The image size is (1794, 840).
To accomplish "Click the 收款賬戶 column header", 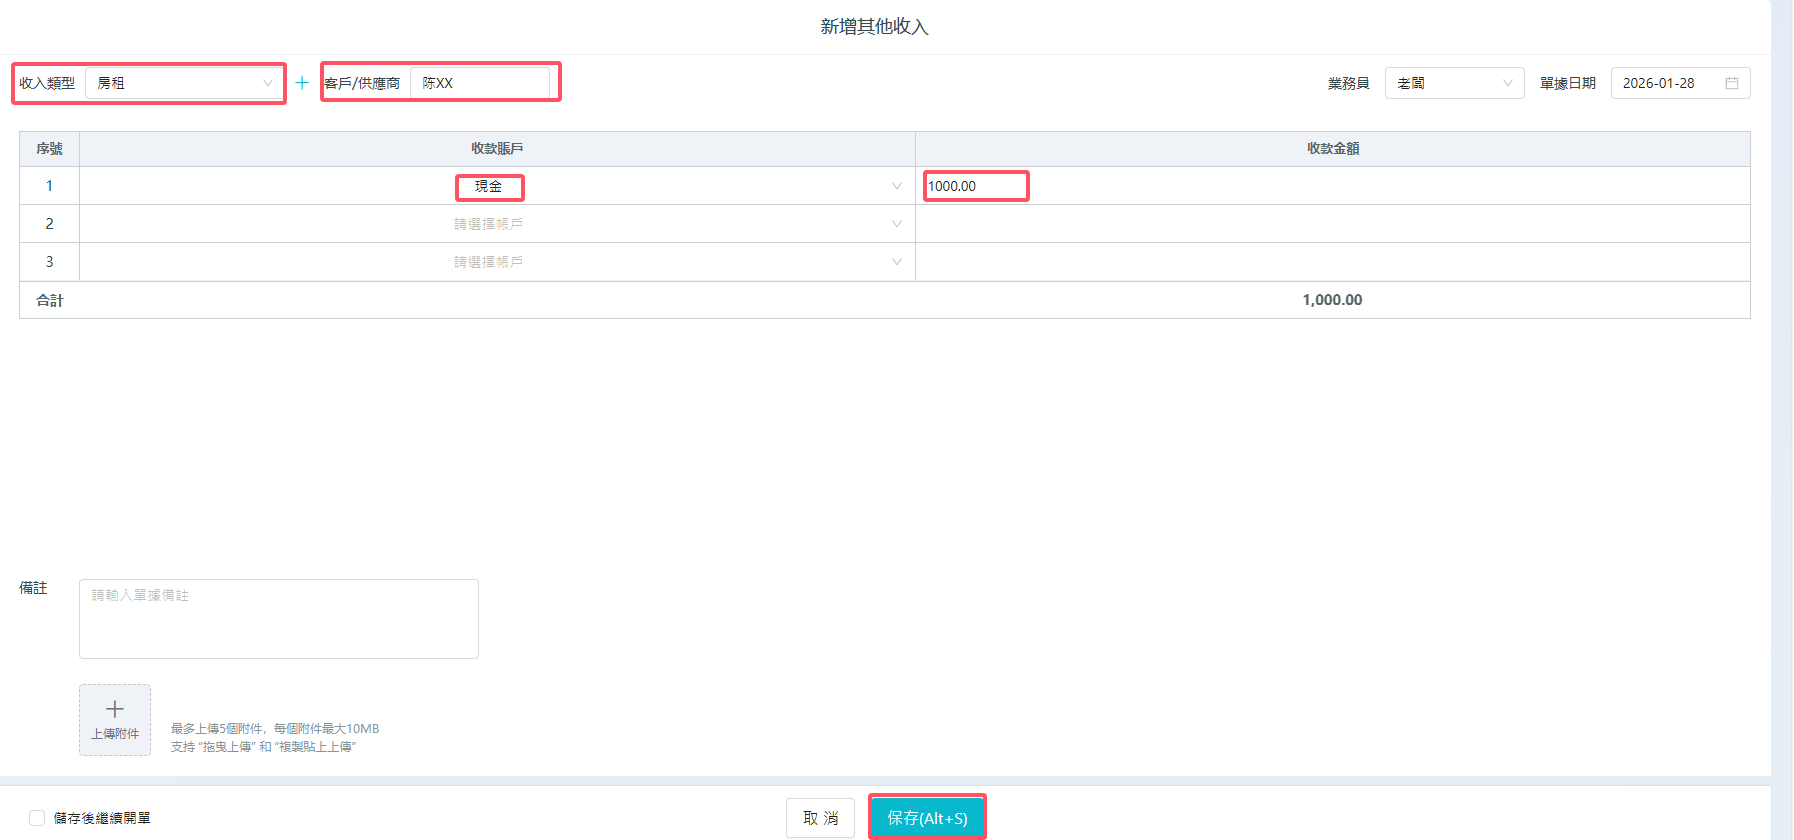I will pyautogui.click(x=497, y=149).
